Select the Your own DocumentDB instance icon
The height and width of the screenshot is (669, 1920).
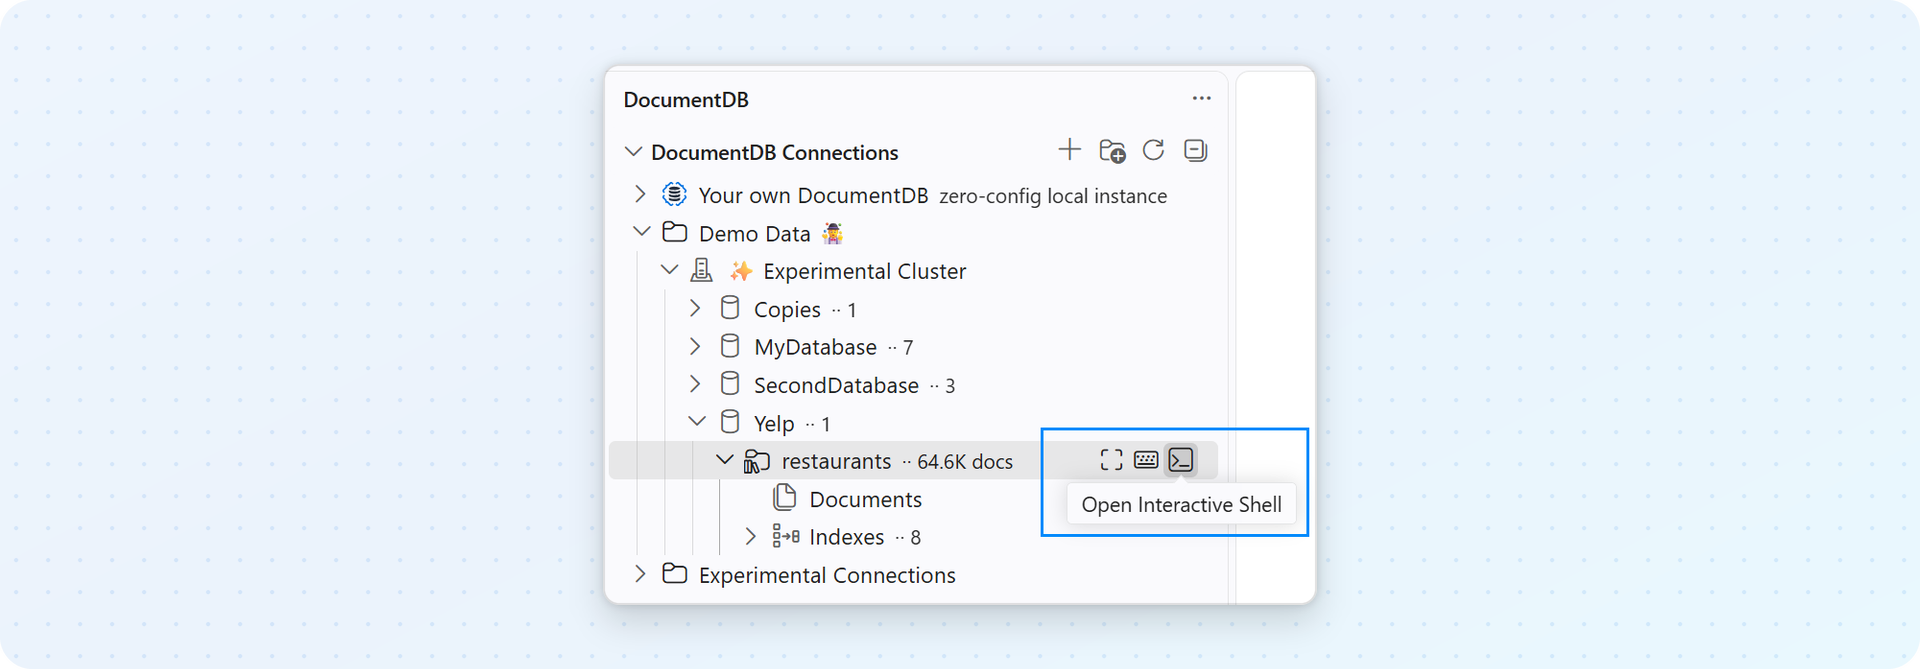pos(675,194)
